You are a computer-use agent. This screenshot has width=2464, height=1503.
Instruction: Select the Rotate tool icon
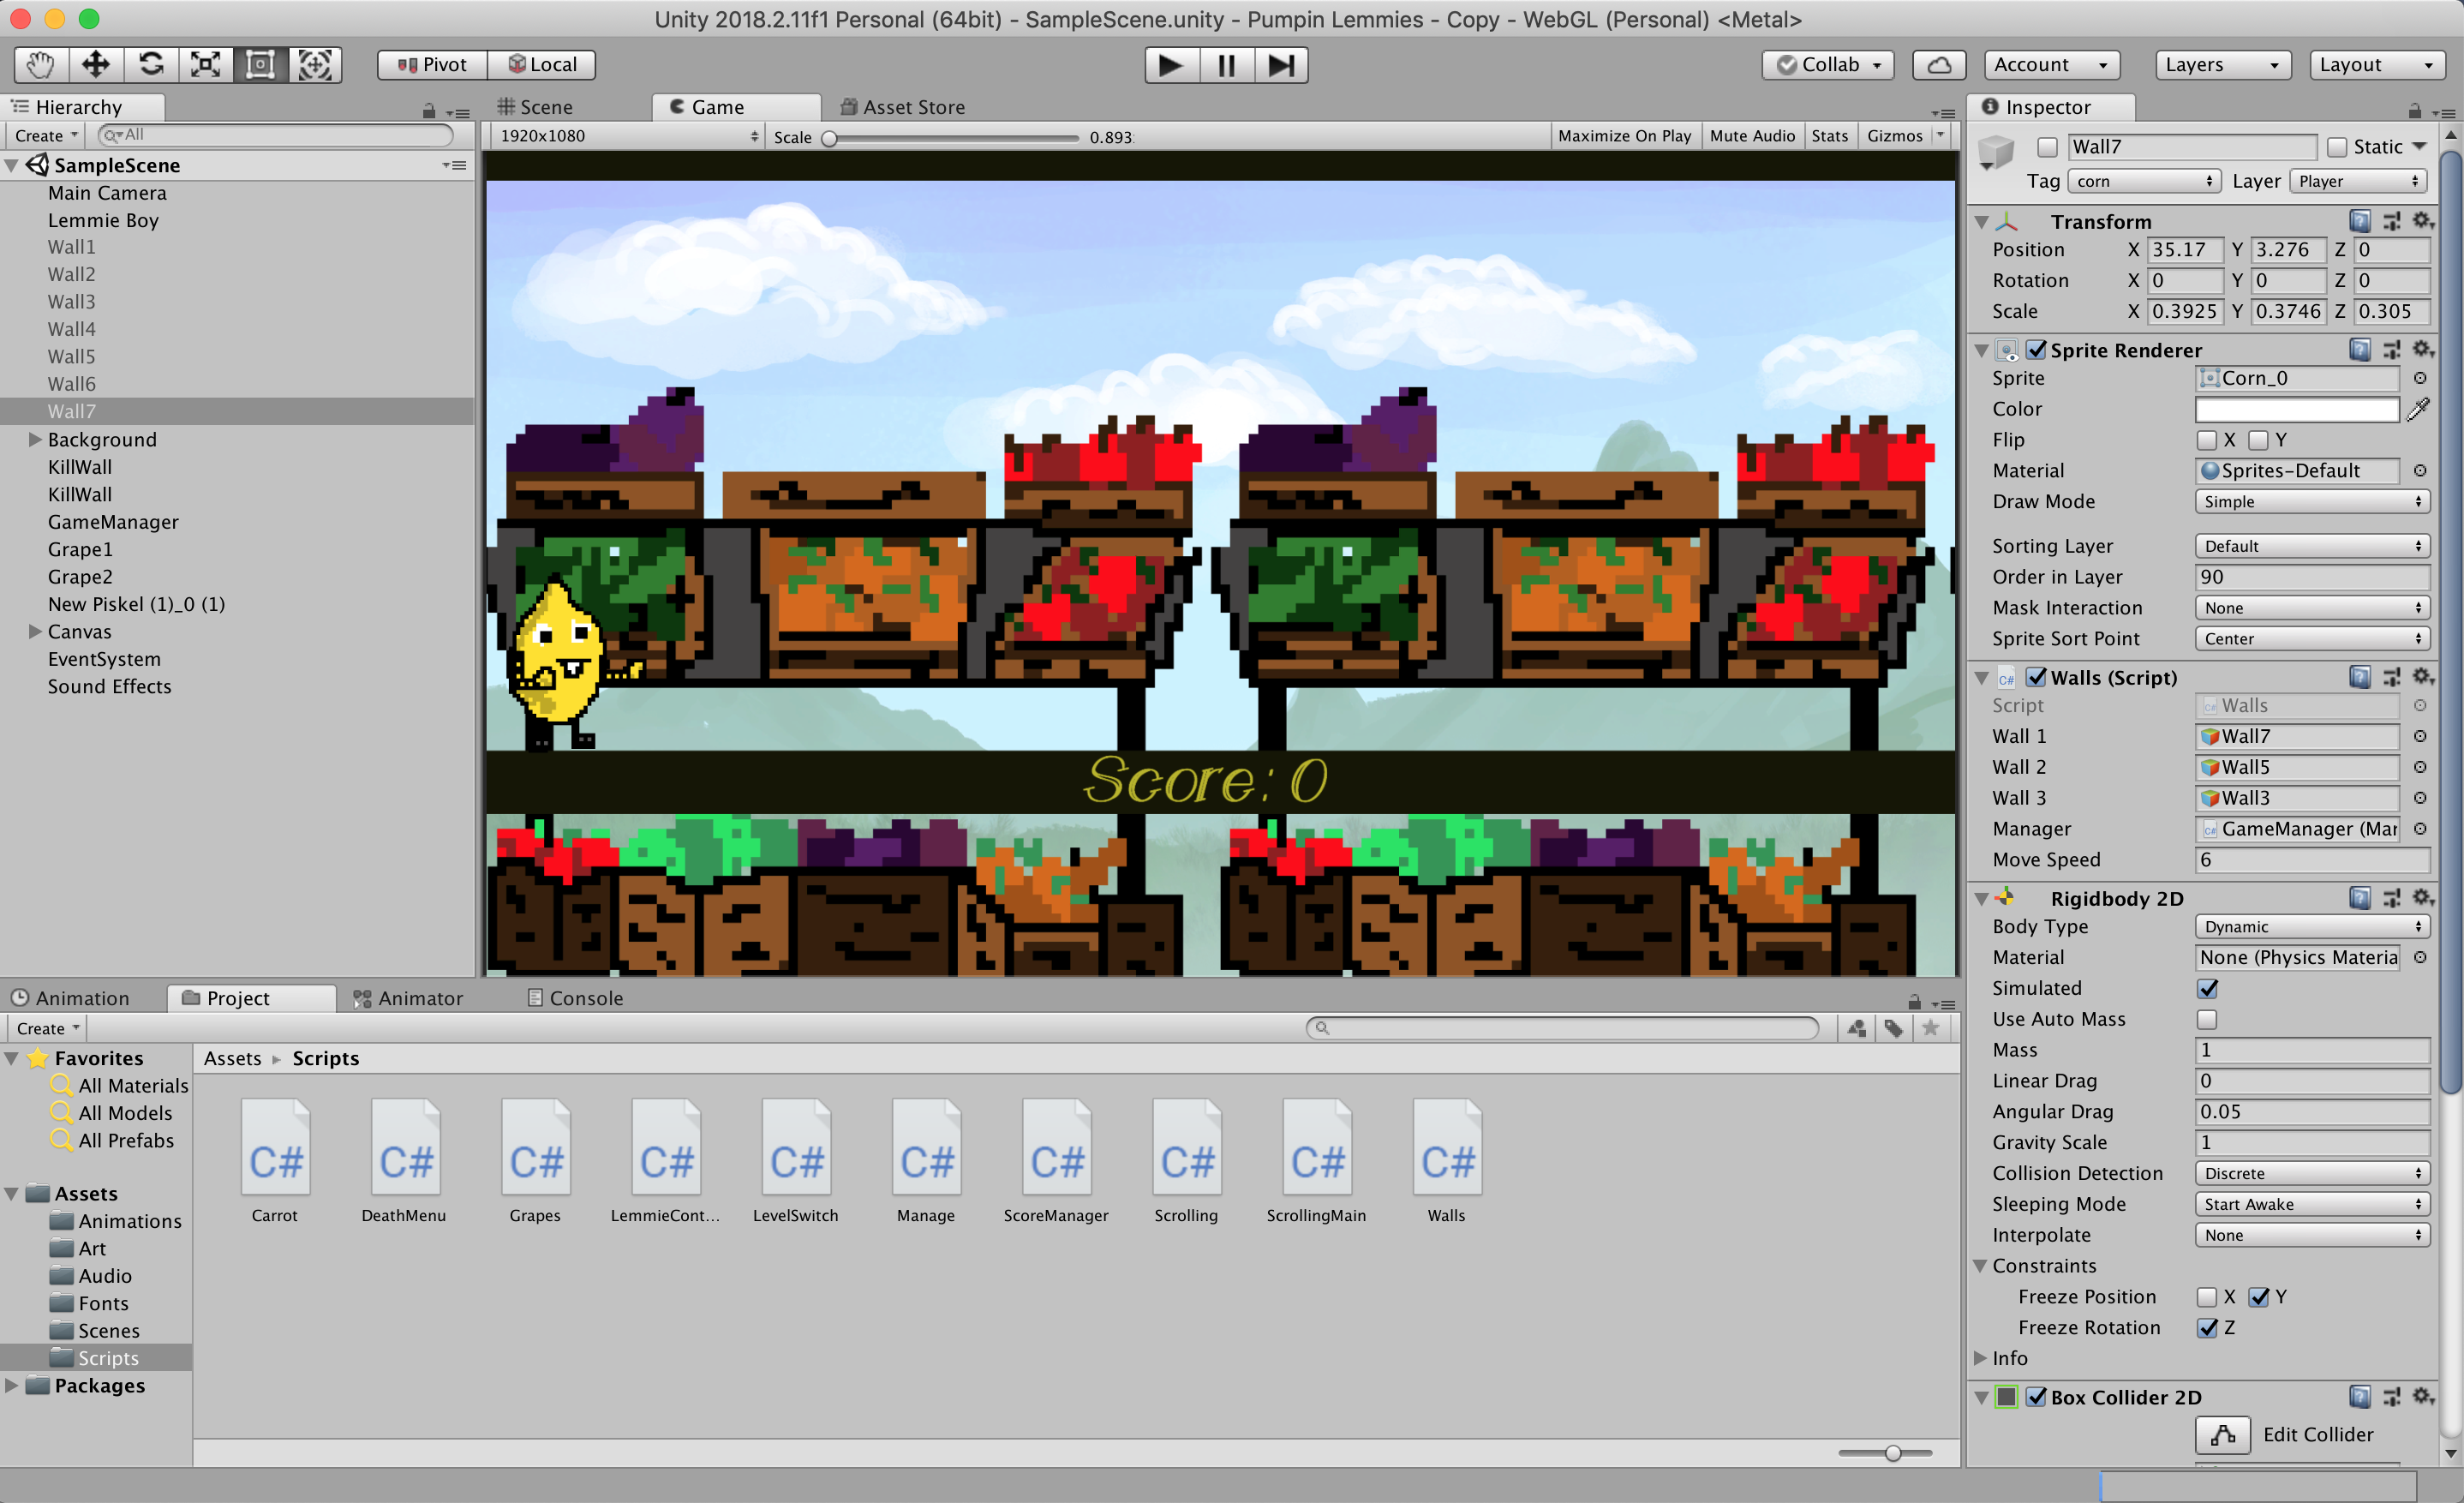[x=151, y=65]
